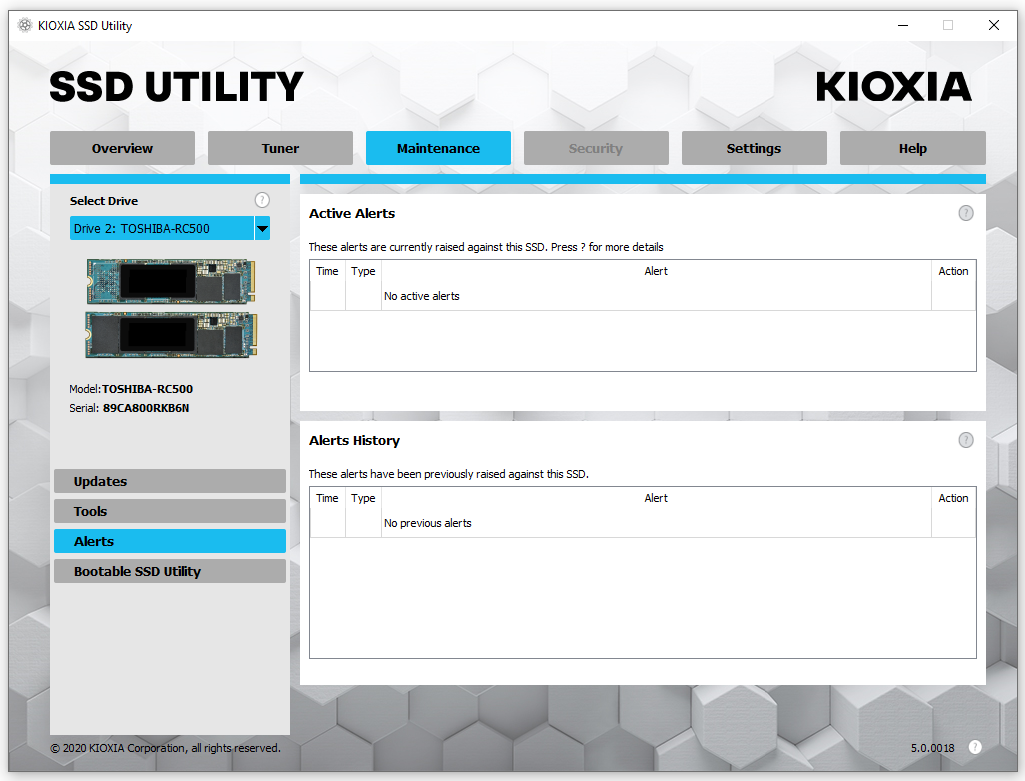This screenshot has height=781, width=1025.
Task: Click 'These alerts have been previously raised' text
Action: (448, 474)
